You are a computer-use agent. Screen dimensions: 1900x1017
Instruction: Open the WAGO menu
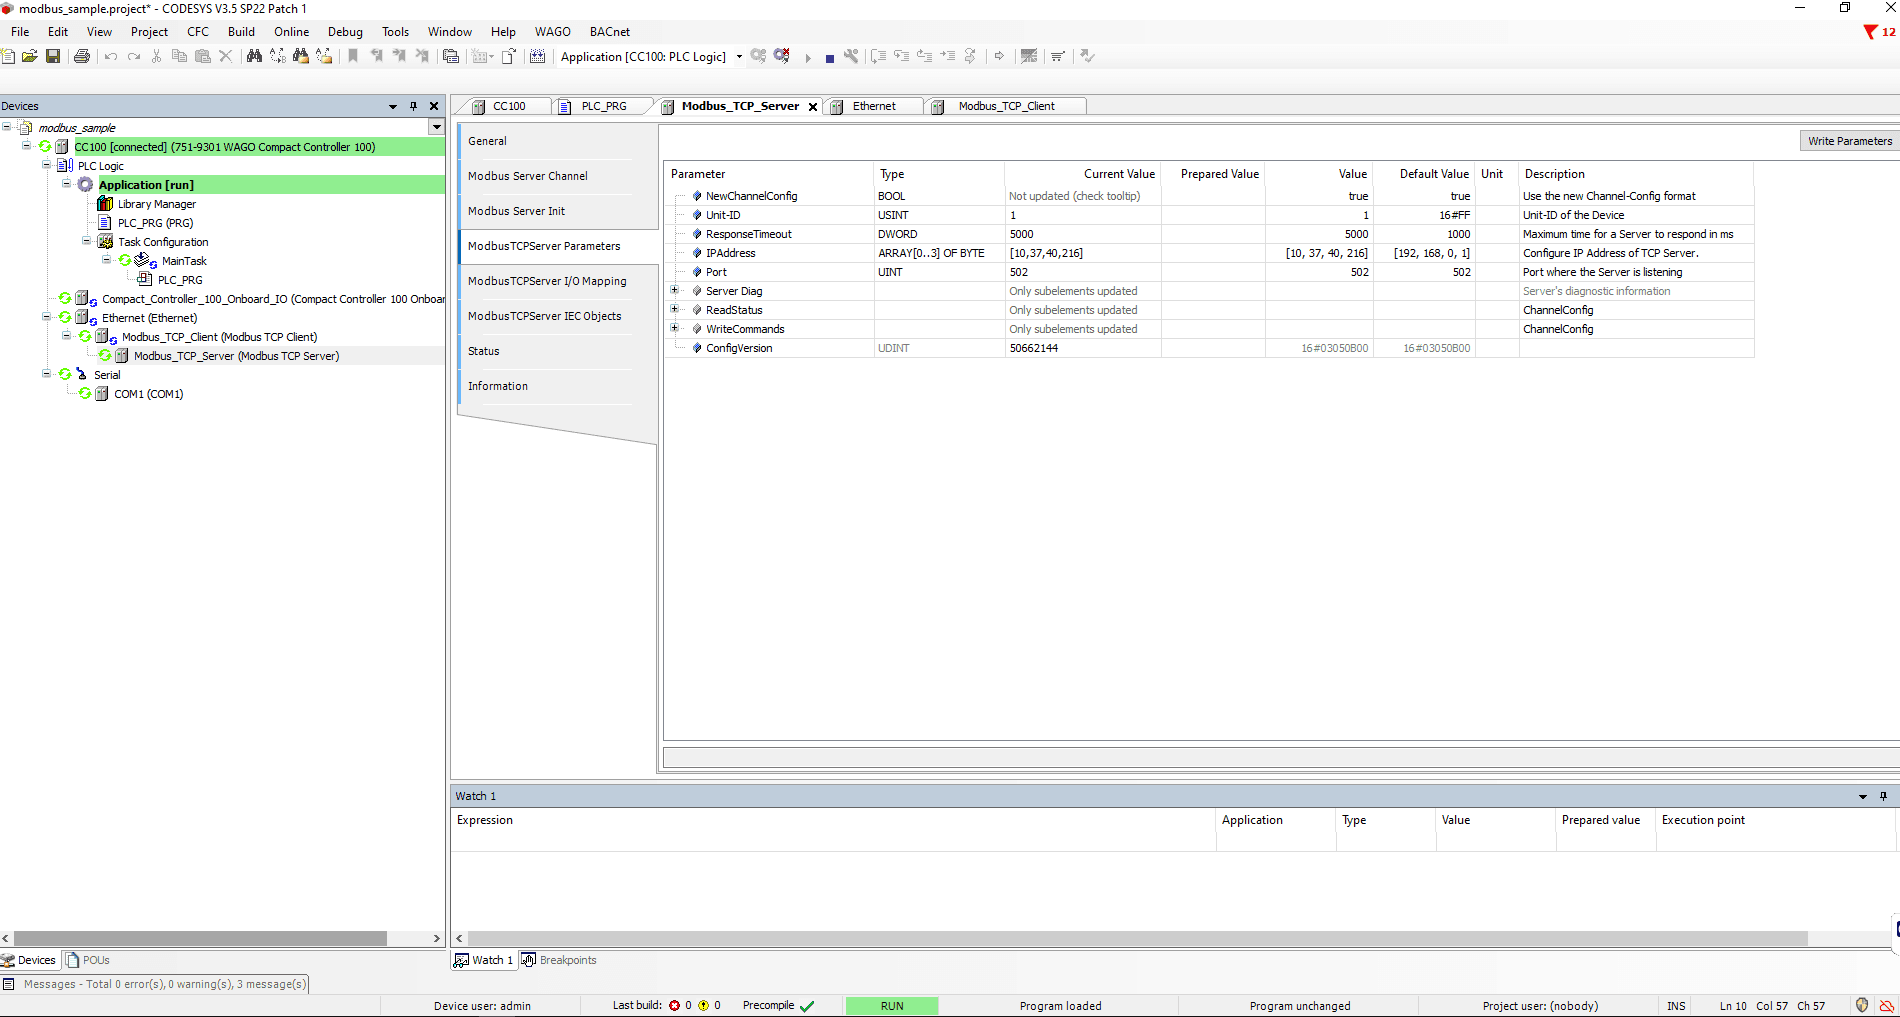pos(552,32)
